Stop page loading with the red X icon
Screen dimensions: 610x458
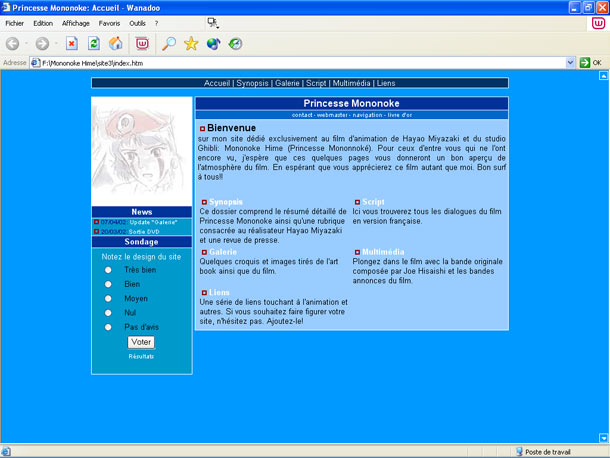(x=72, y=44)
